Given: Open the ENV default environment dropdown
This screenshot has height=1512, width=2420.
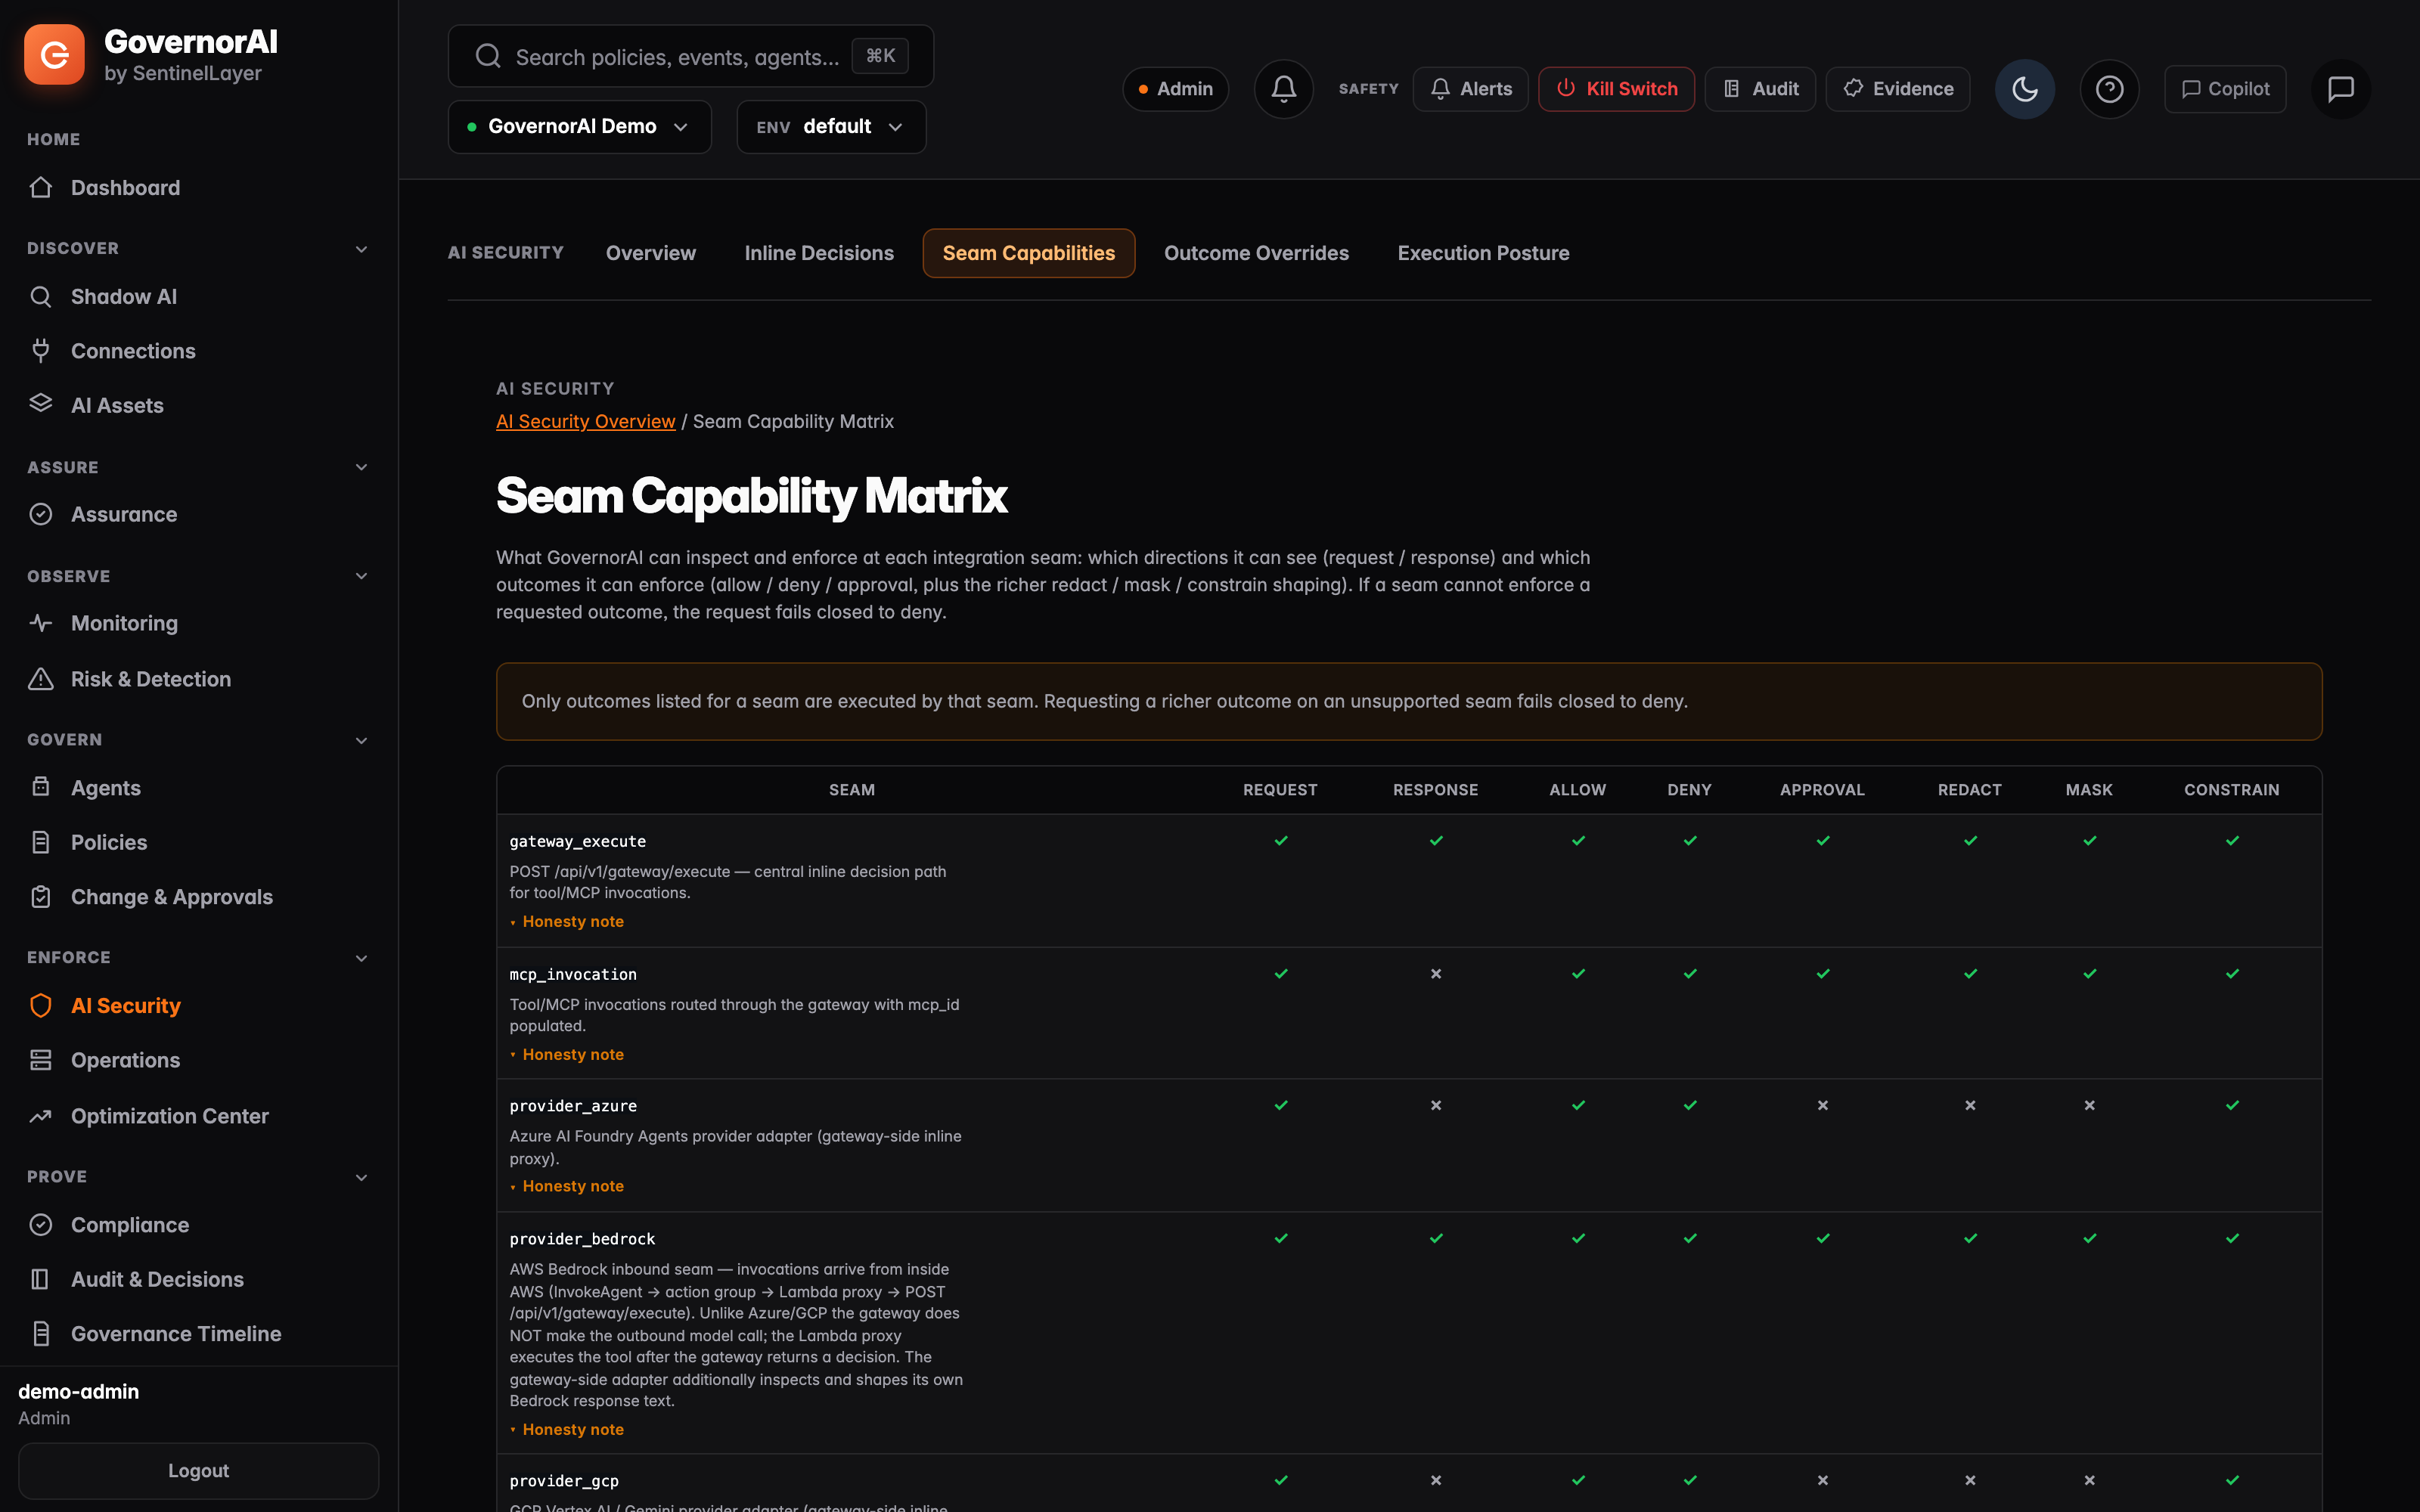Looking at the screenshot, I should click(831, 127).
